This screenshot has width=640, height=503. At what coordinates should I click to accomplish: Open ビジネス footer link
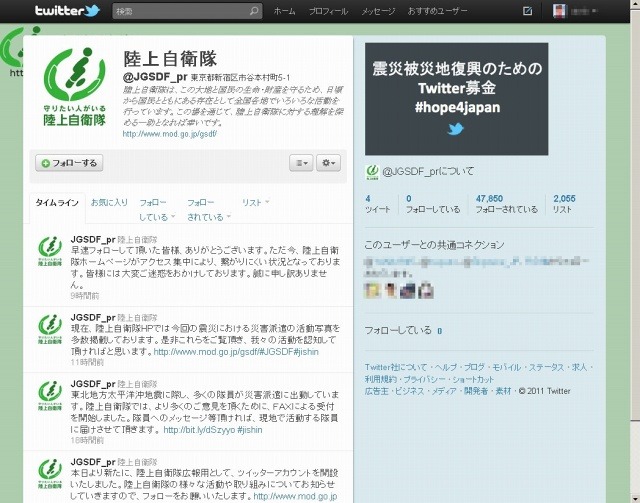tap(409, 391)
